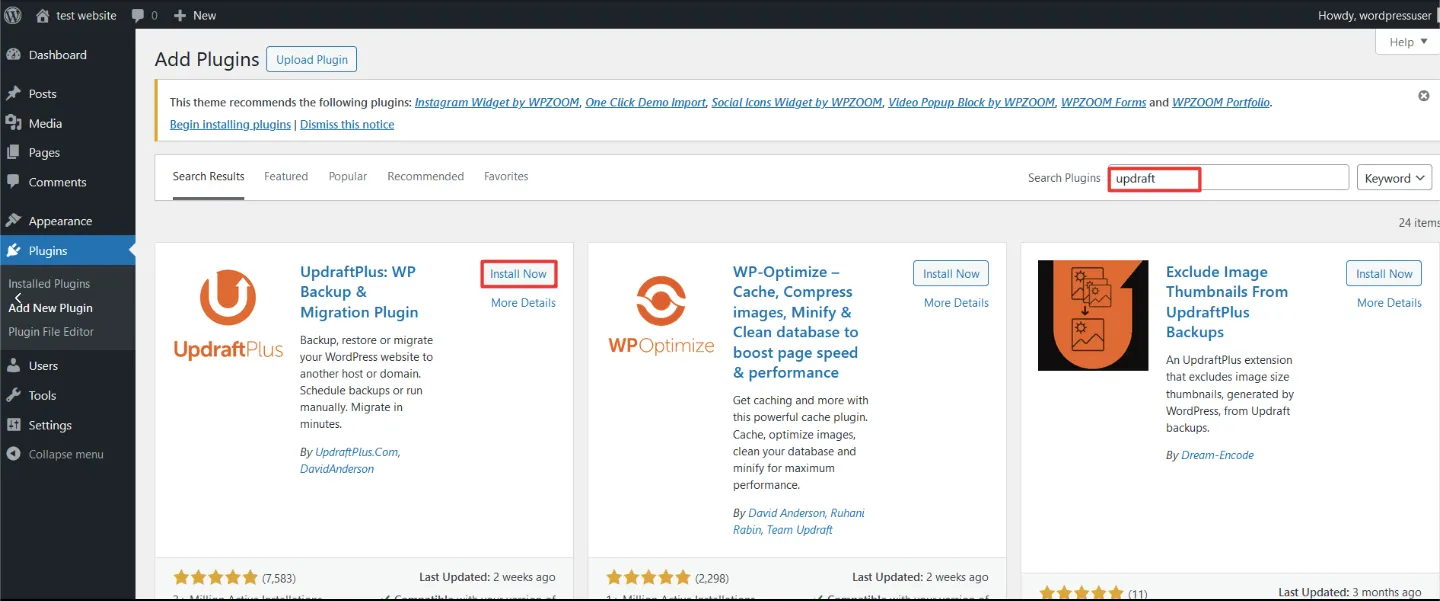Click the WP Optimize plugin logo
Image resolution: width=1440 pixels, height=601 pixels.
pos(661,314)
